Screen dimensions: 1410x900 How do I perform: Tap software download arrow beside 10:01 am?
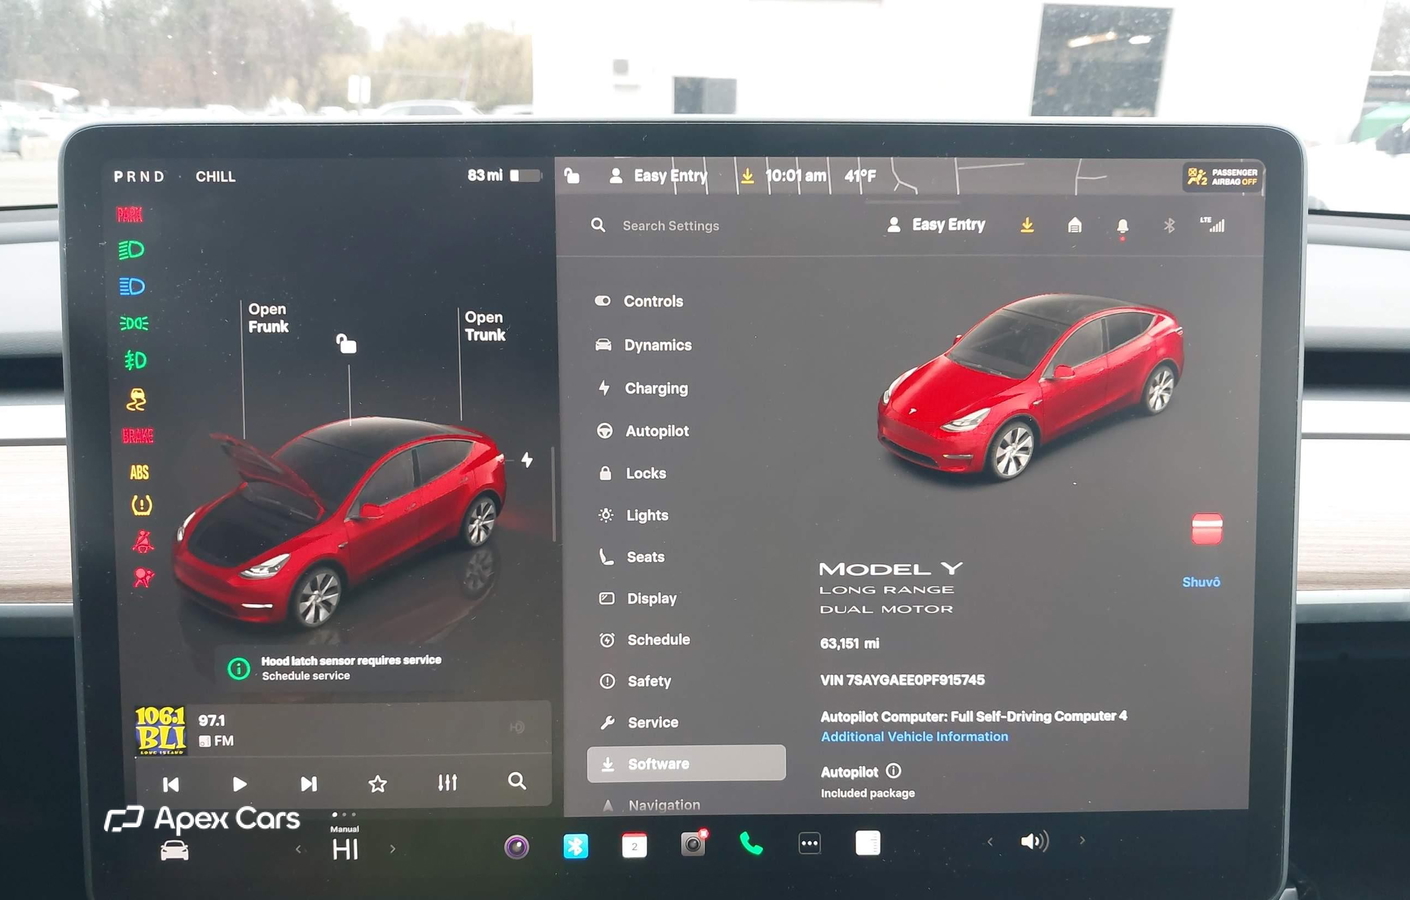[x=747, y=176]
